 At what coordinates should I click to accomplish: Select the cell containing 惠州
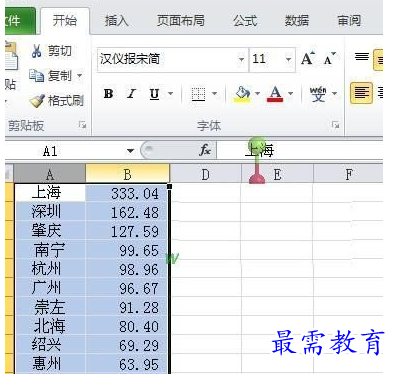point(50,364)
